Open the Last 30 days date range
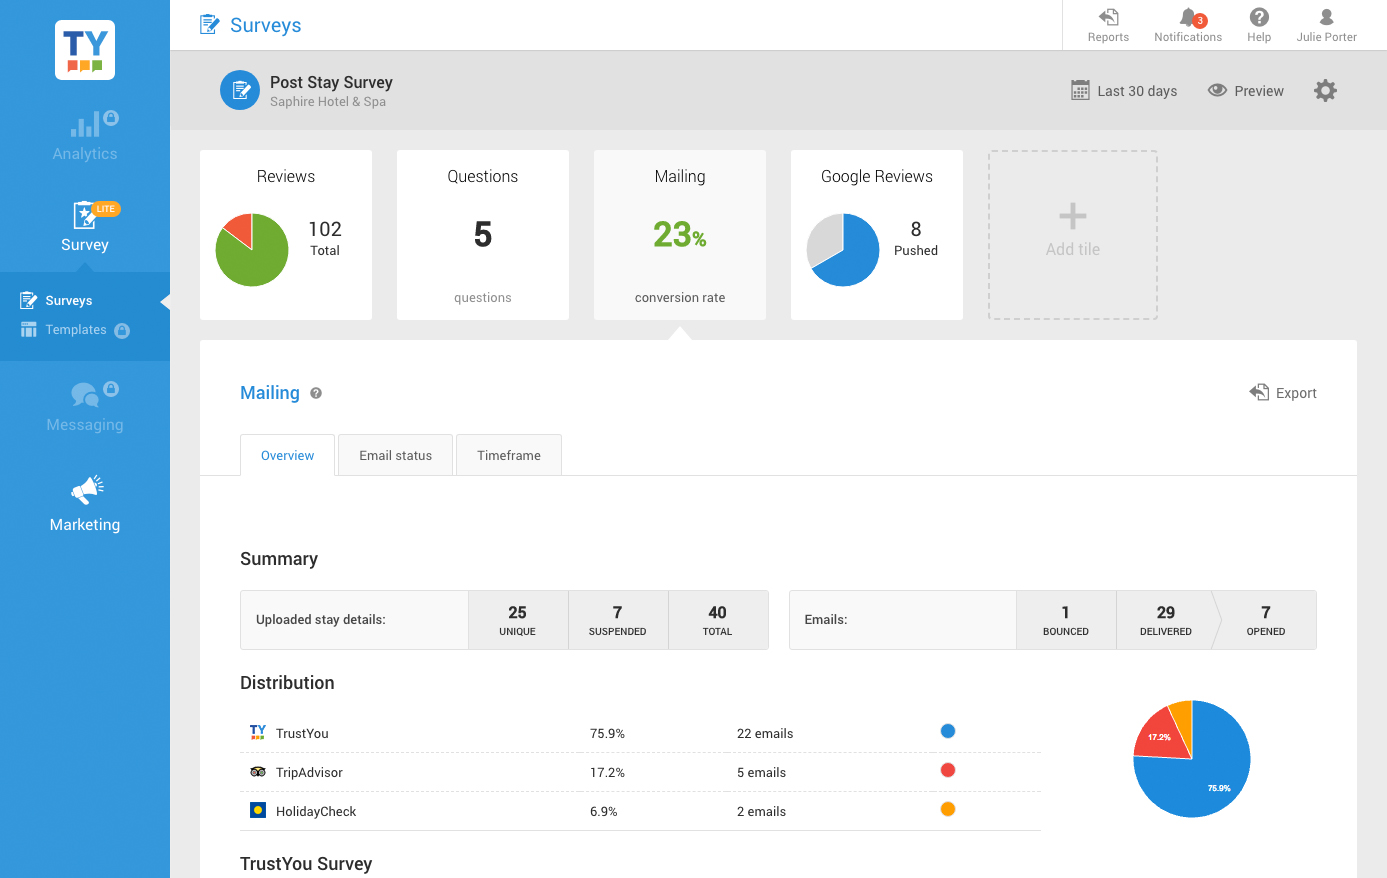The height and width of the screenshot is (878, 1387). [x=1124, y=91]
